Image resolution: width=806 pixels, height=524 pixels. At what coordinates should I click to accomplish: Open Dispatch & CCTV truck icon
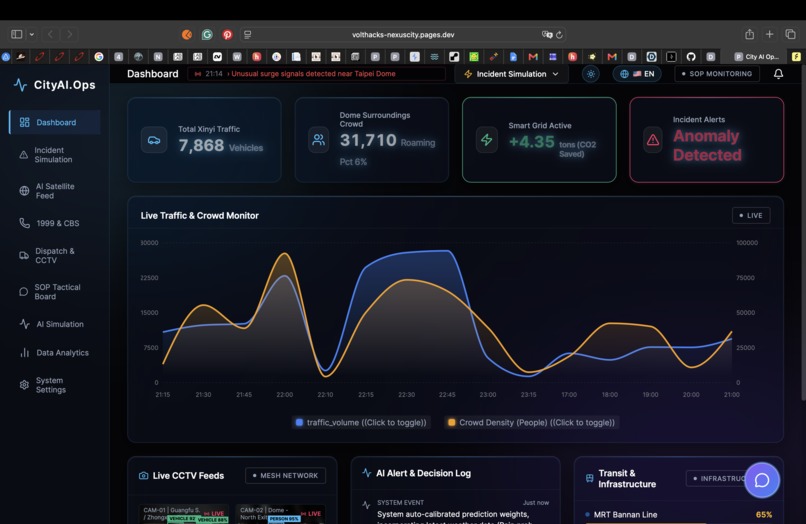tap(24, 256)
